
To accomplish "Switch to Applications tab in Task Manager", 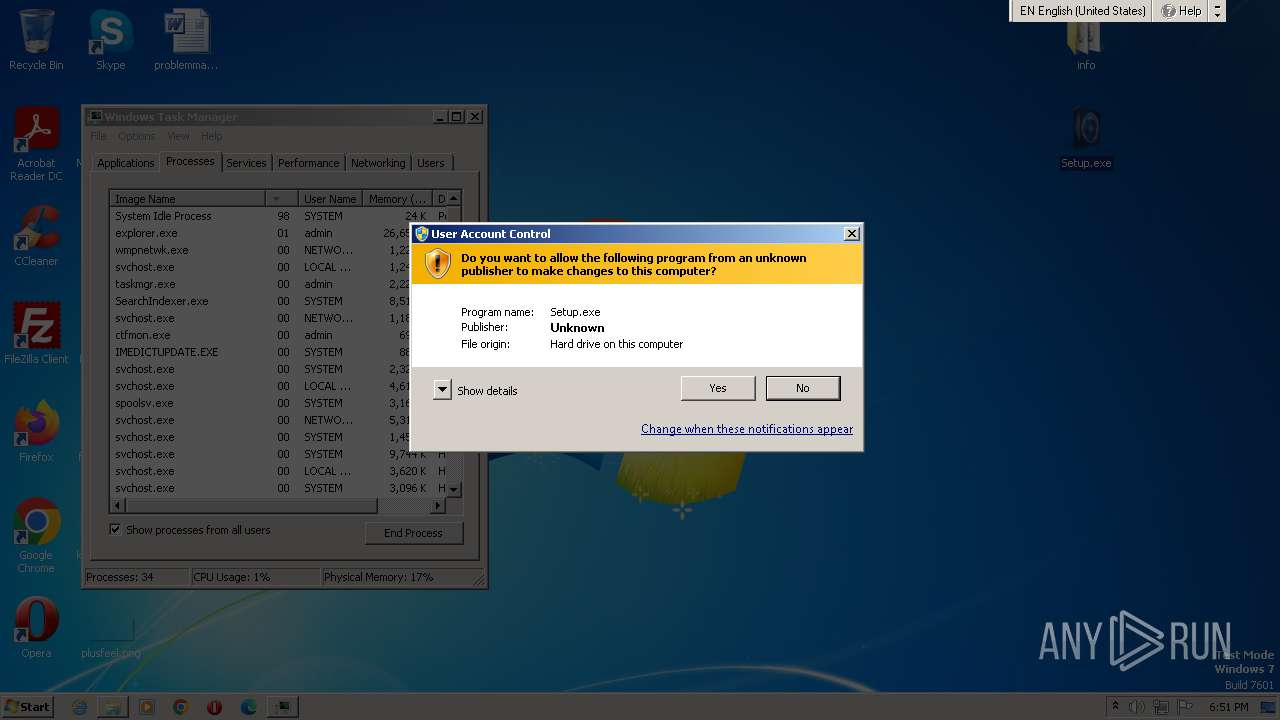I will (126, 163).
